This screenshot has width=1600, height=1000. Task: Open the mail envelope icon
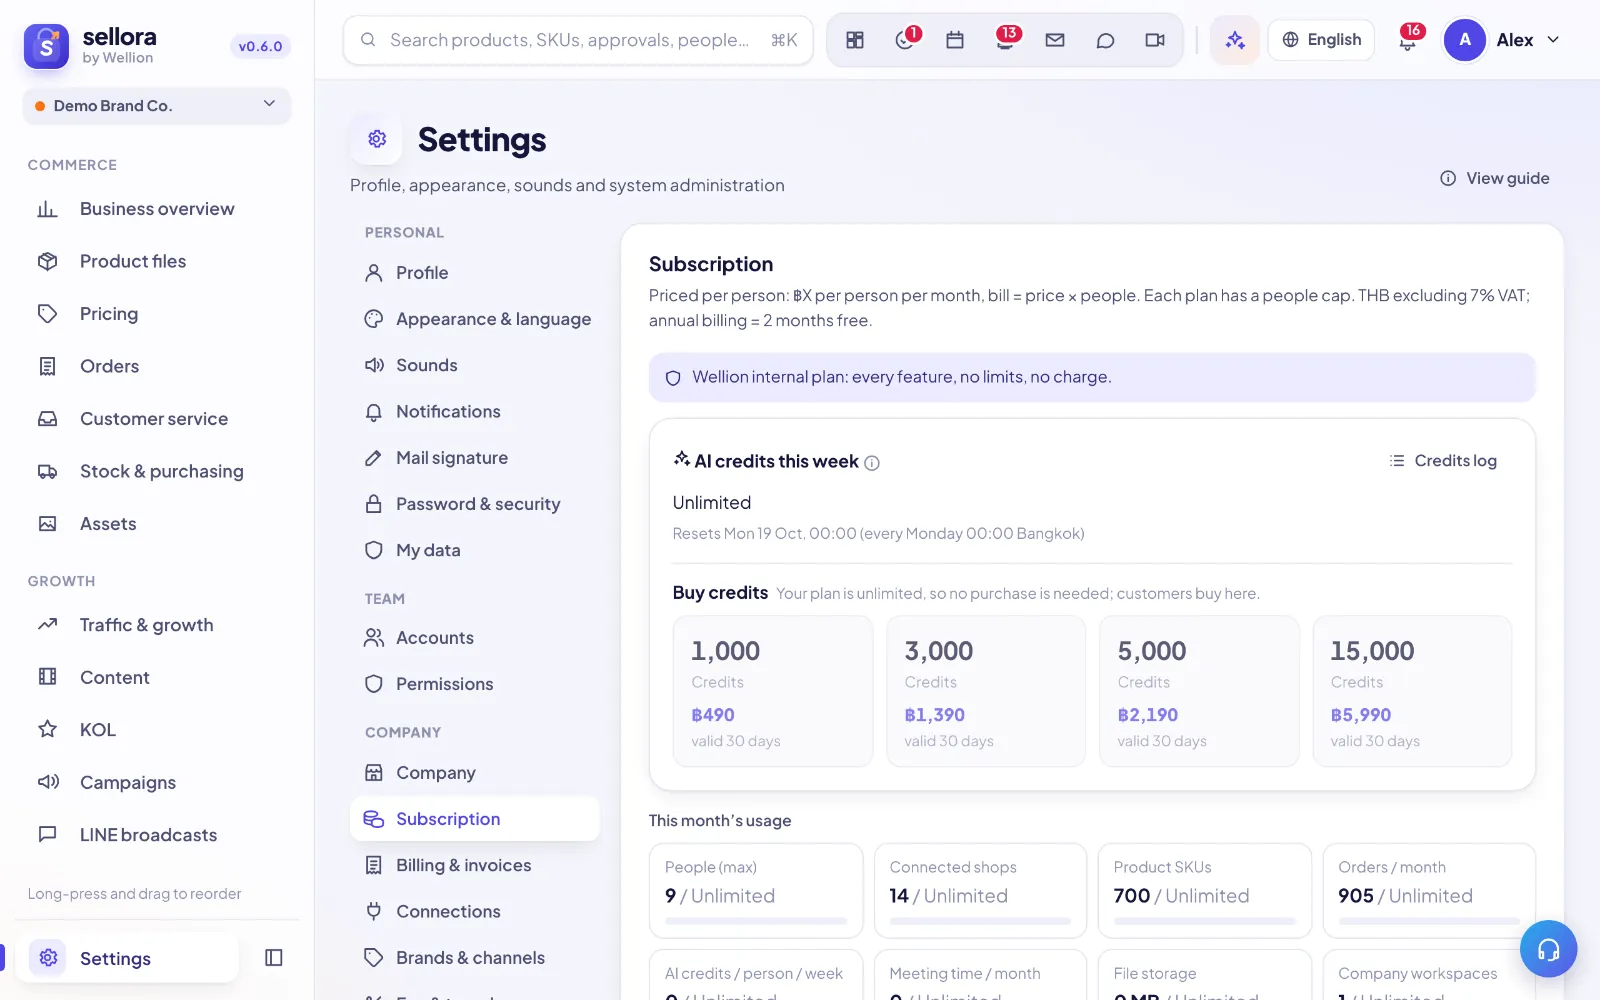click(1055, 40)
